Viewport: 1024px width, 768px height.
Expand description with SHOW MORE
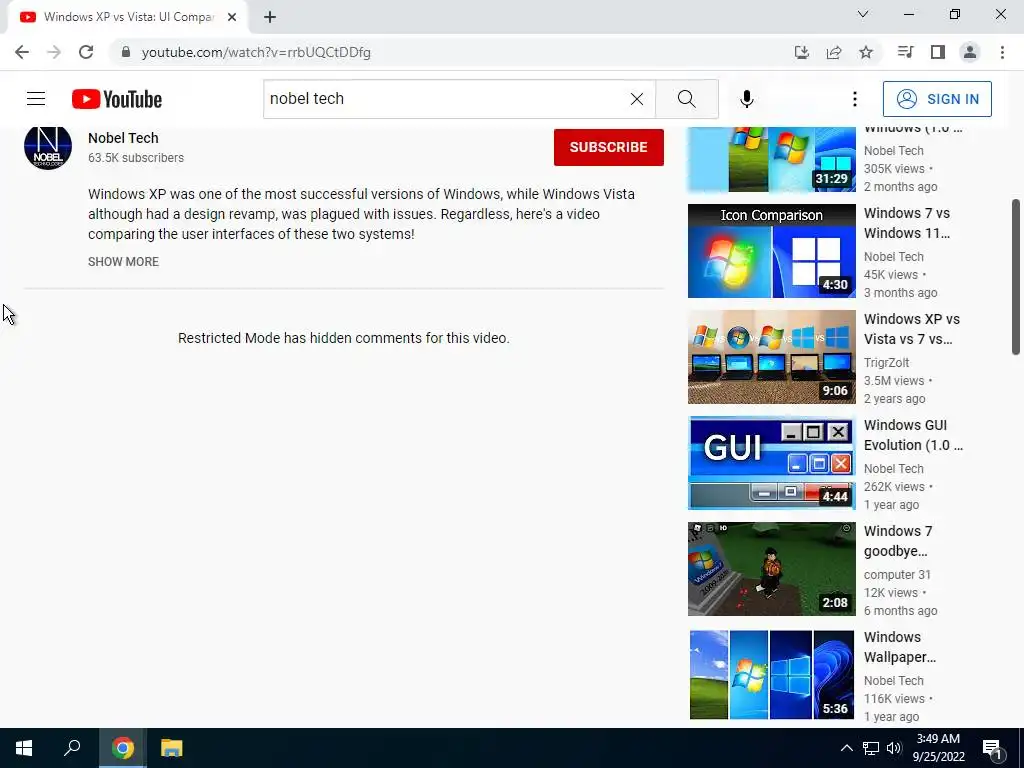click(x=123, y=261)
